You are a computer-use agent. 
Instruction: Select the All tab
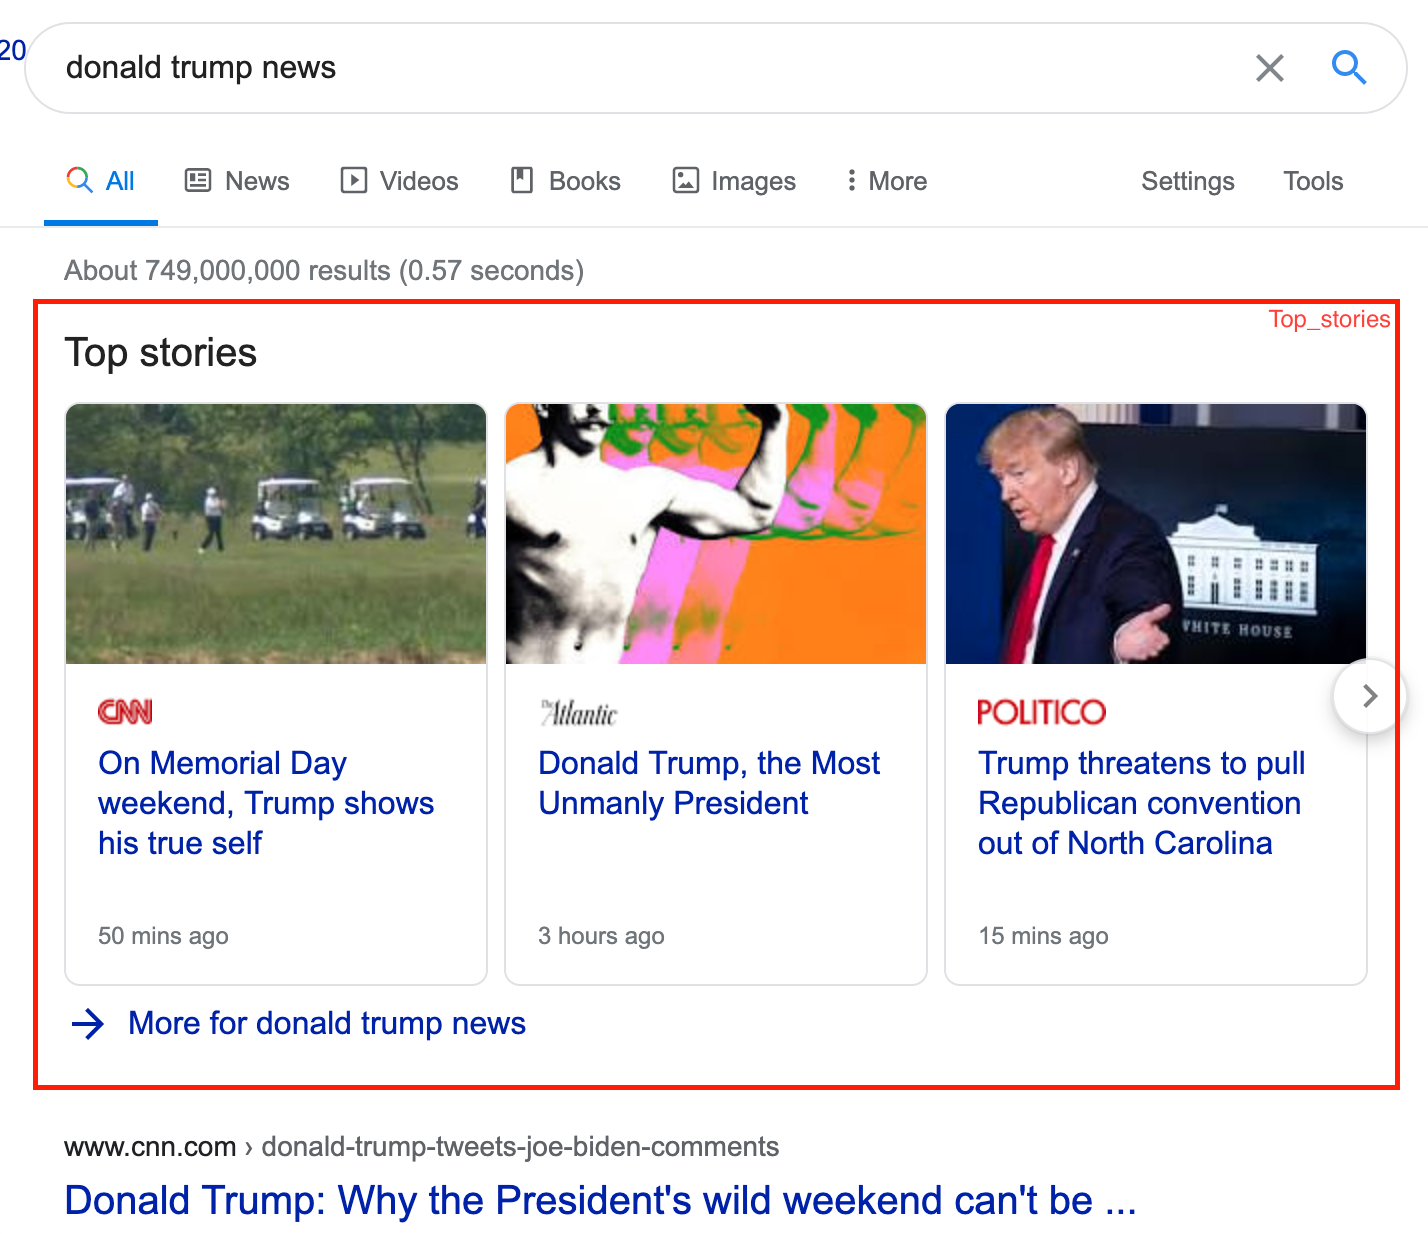[101, 181]
